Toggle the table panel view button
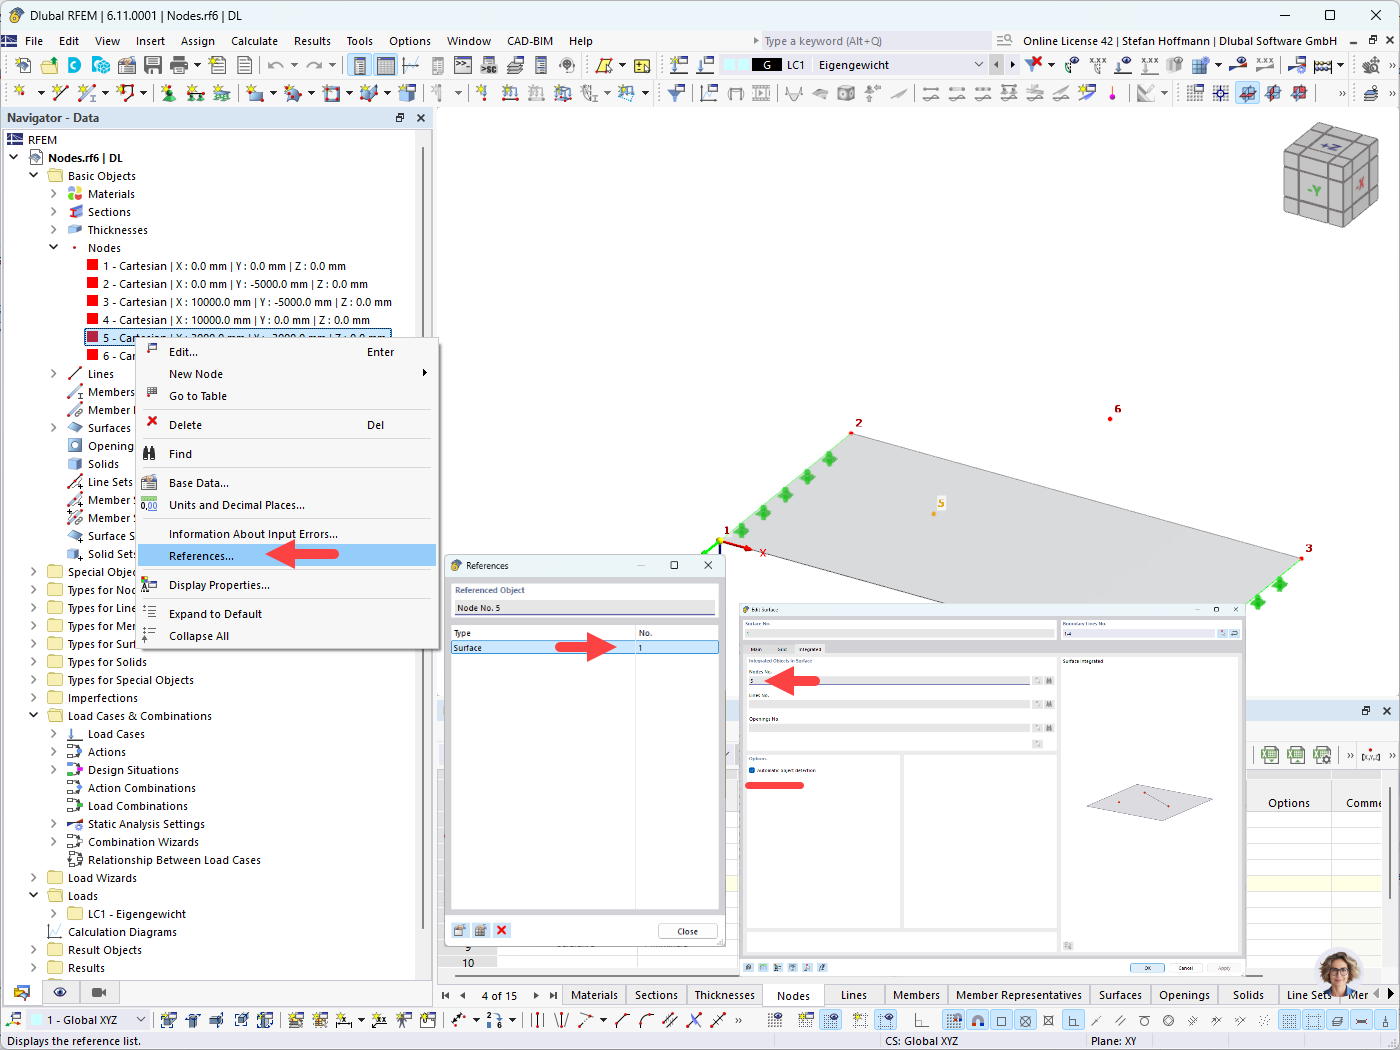 tap(385, 65)
